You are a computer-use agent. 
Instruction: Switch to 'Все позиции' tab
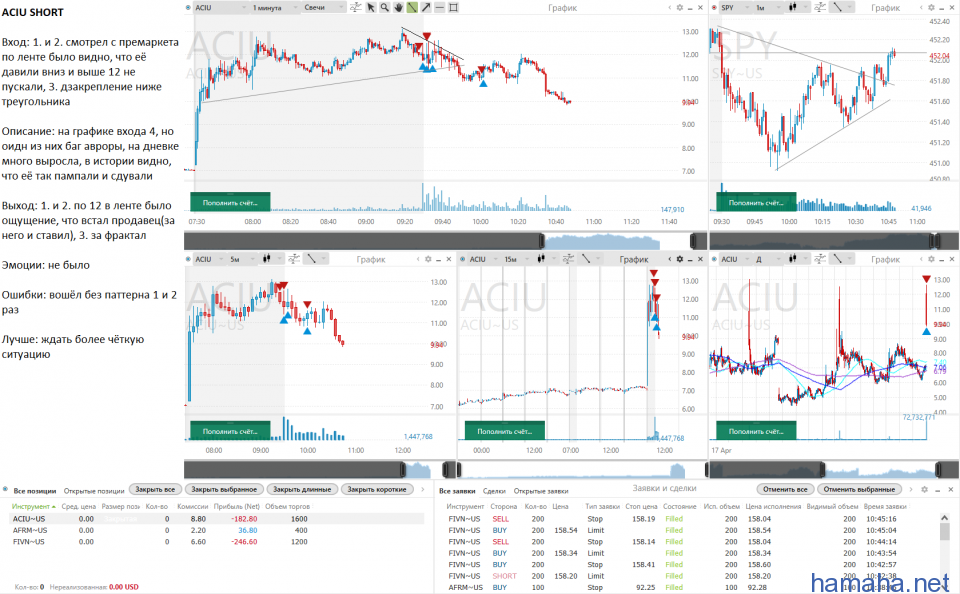(x=35, y=491)
